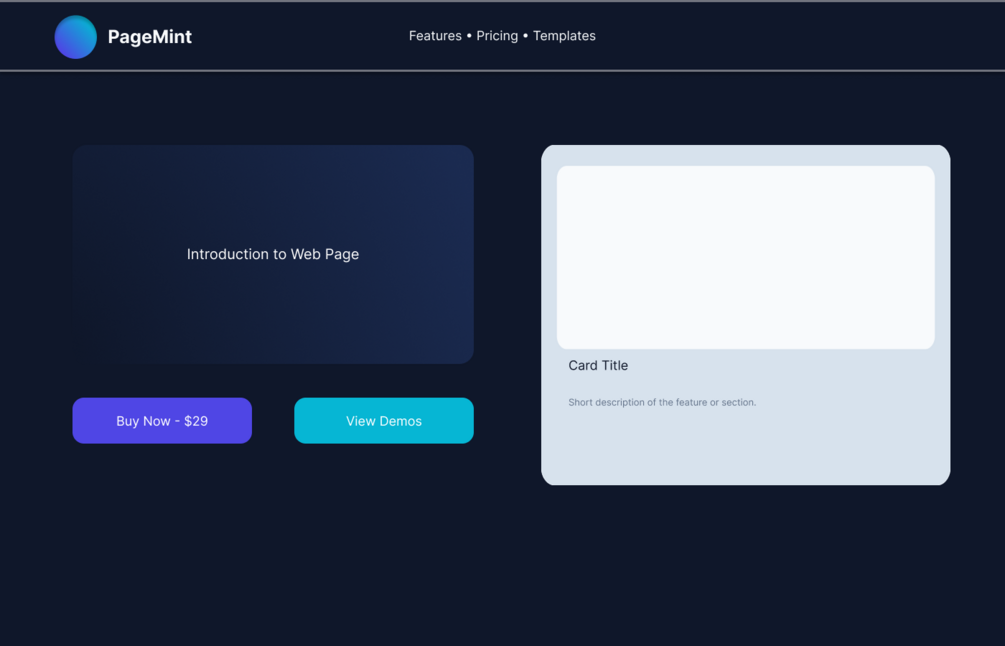Click the PageMint brand name text

coord(150,37)
